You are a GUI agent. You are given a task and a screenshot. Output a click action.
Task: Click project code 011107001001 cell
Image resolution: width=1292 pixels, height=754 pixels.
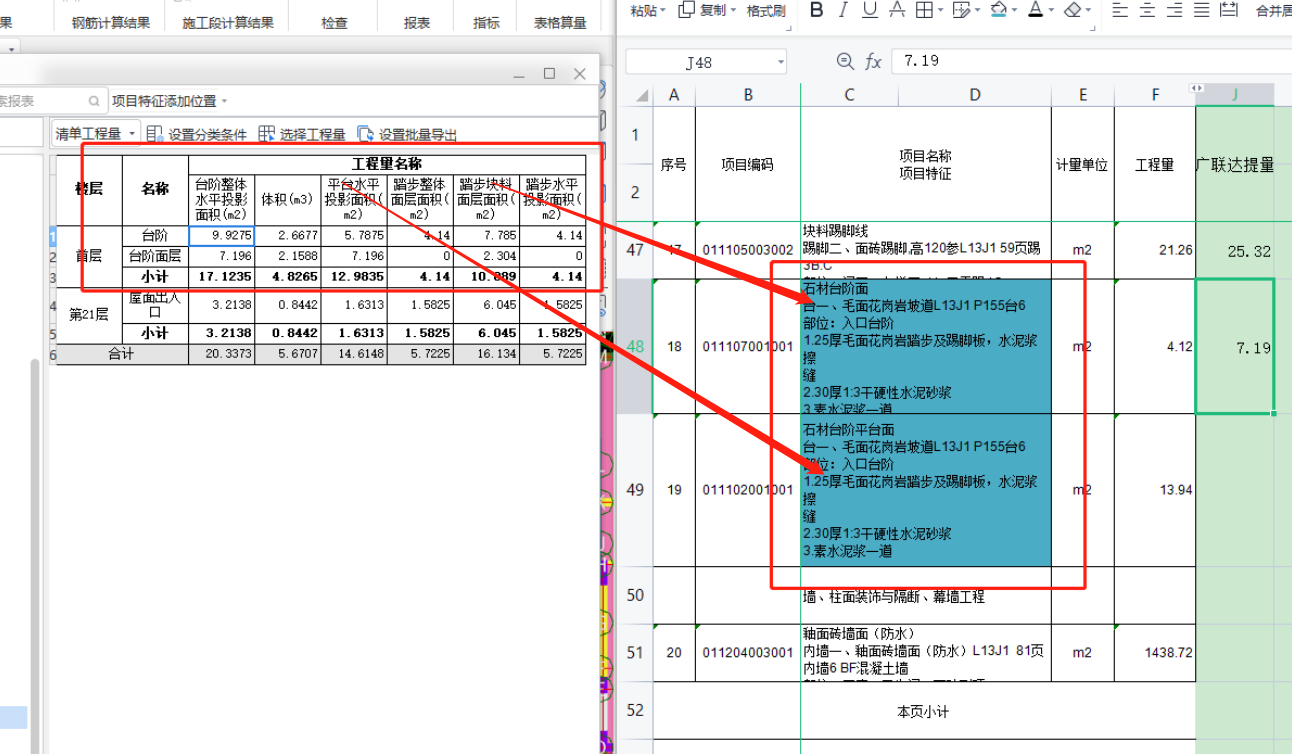click(748, 346)
